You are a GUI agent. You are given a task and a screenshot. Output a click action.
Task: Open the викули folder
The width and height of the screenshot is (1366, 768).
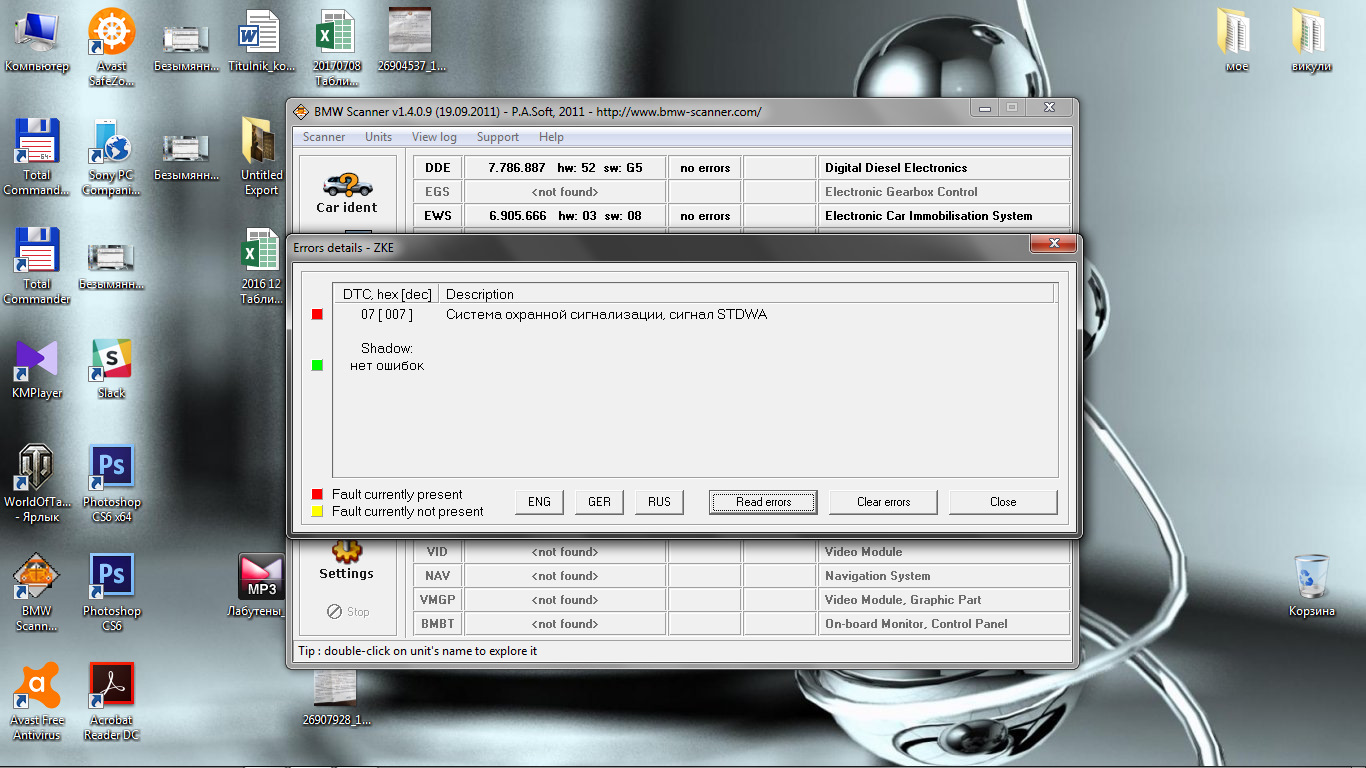click(1311, 42)
